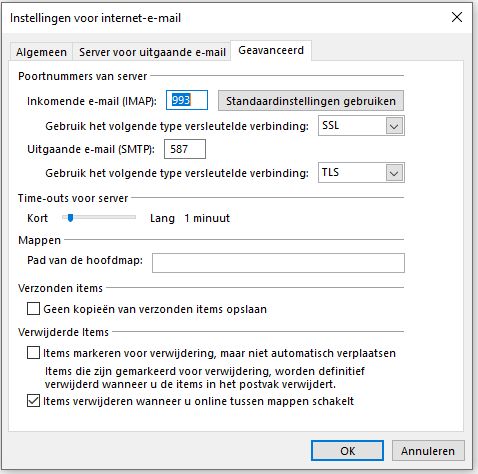Image resolution: width=478 pixels, height=474 pixels.
Task: Click the 1 minuut time-out value label
Action: point(207,218)
